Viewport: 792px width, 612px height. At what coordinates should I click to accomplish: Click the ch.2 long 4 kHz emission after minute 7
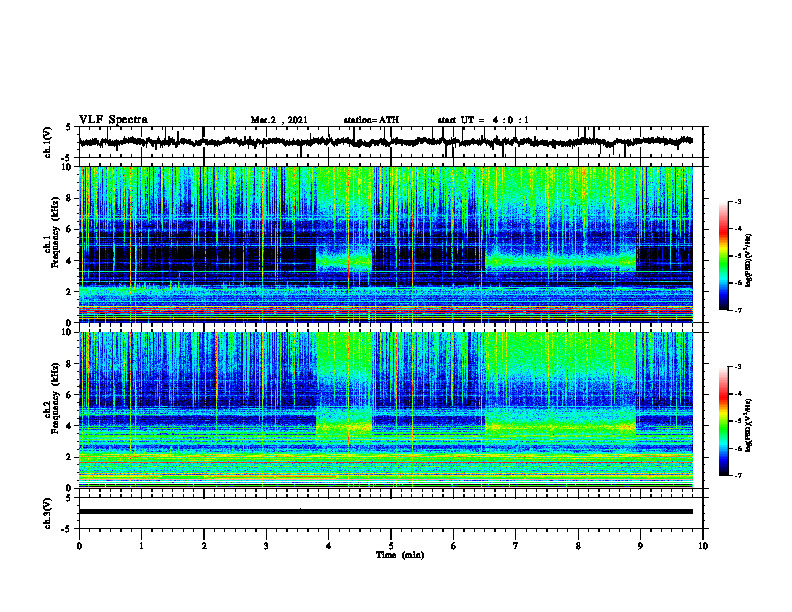click(561, 426)
